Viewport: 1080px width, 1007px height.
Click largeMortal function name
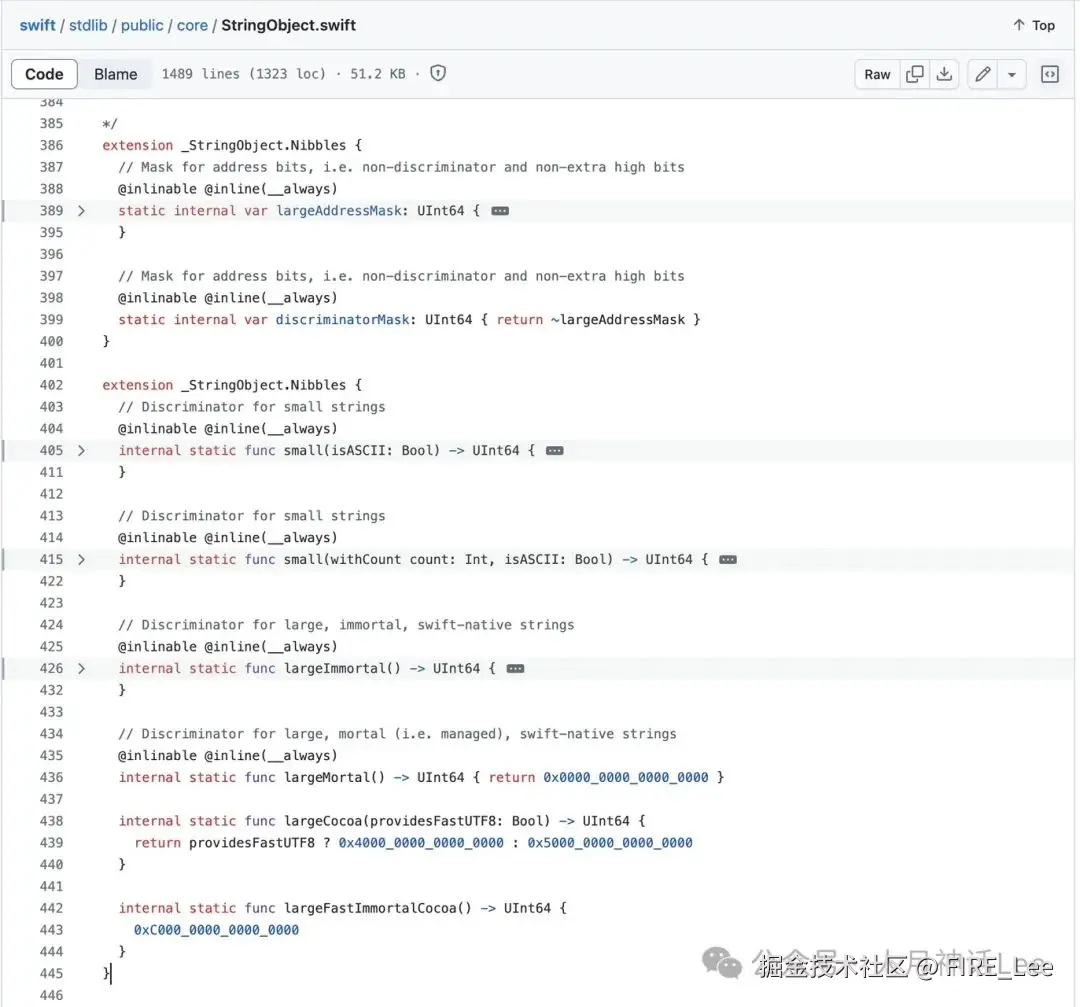pyautogui.click(x=326, y=777)
